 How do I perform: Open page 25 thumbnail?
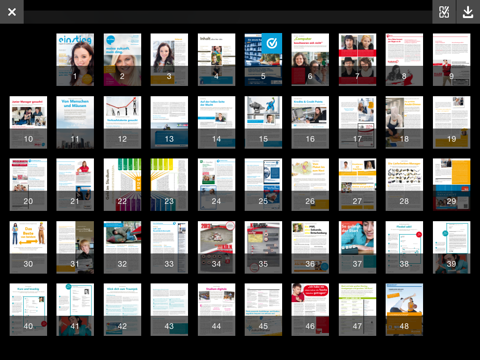pyautogui.click(x=263, y=185)
